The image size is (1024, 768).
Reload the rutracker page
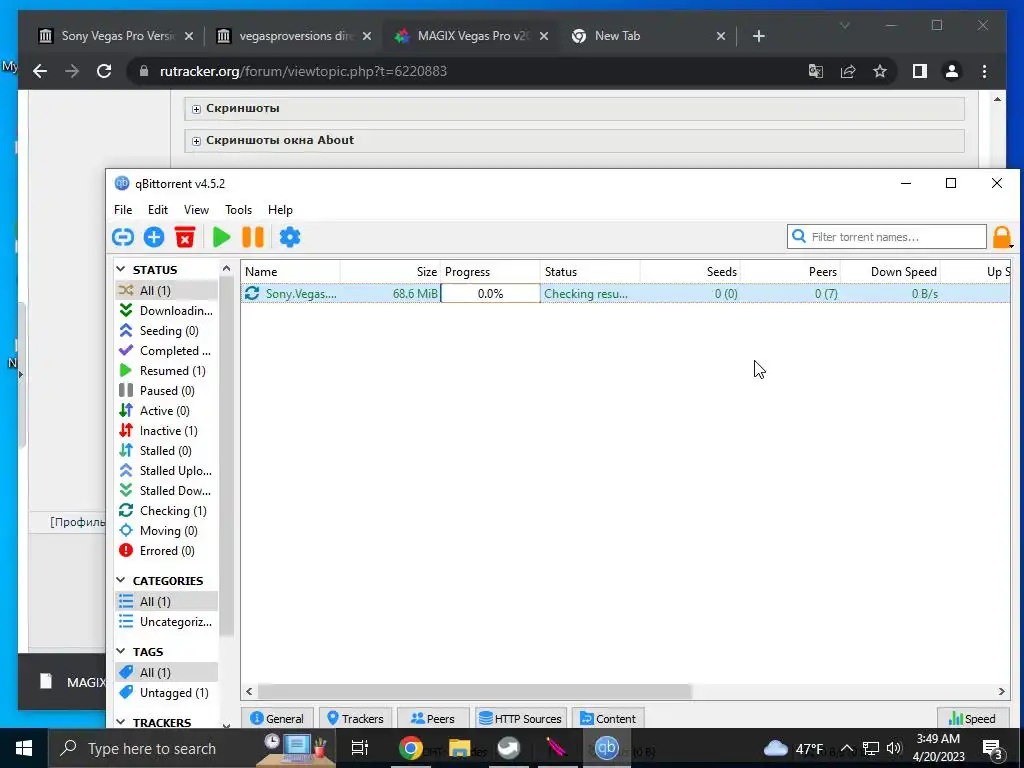pyautogui.click(x=104, y=71)
